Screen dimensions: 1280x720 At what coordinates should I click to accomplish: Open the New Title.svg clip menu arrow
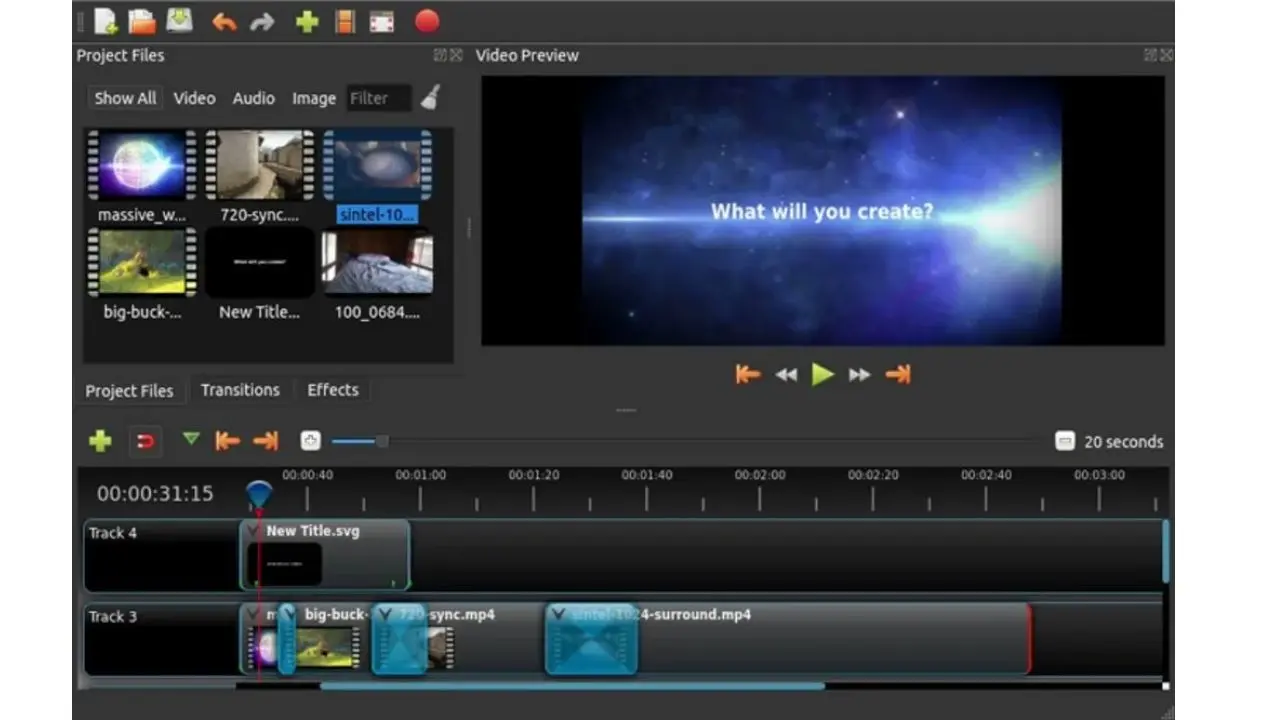pyautogui.click(x=254, y=531)
